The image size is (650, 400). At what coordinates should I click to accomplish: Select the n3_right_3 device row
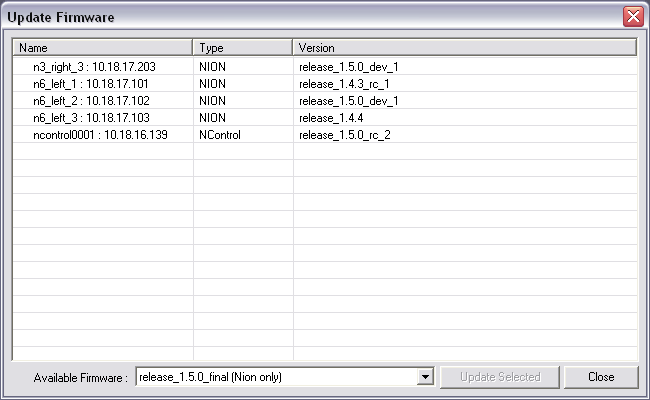pyautogui.click(x=93, y=67)
